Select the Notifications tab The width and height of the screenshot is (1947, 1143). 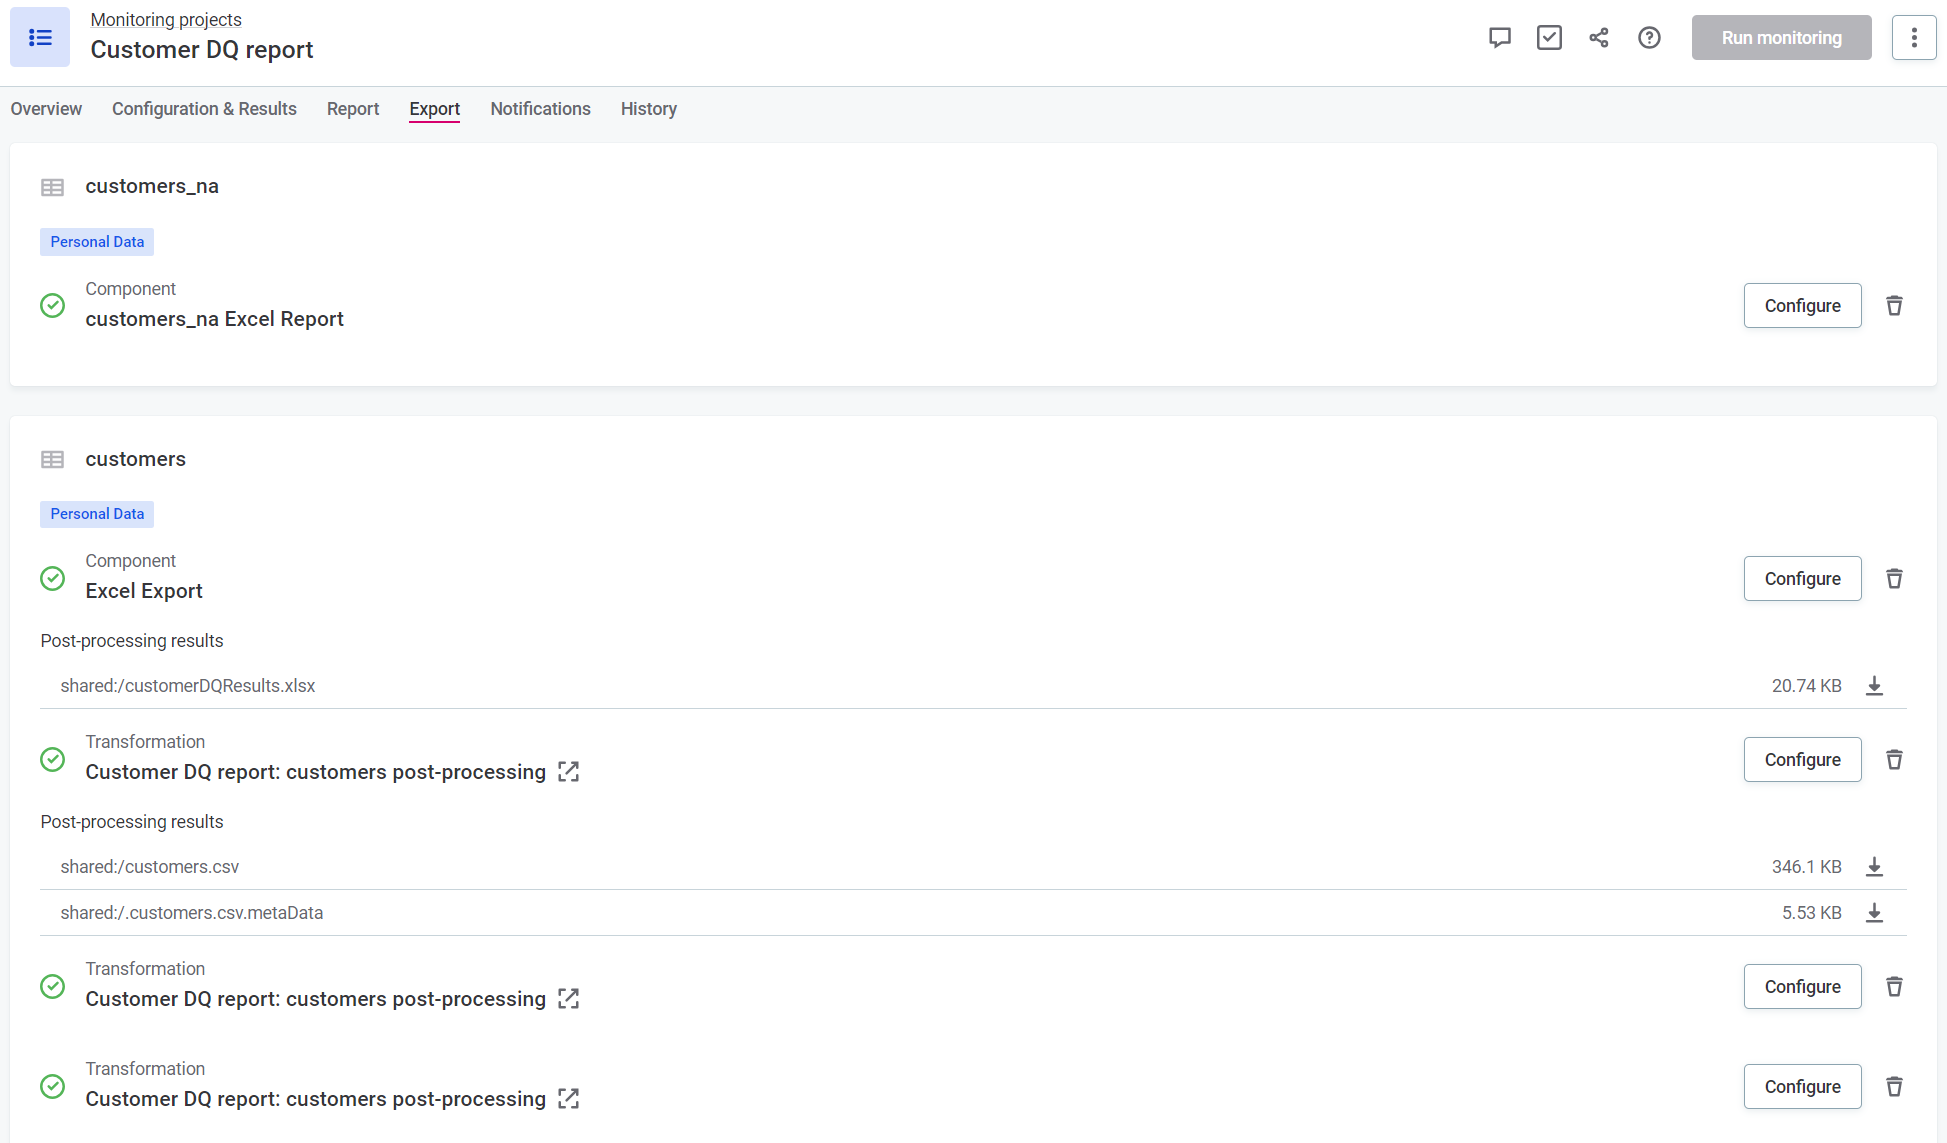540,107
